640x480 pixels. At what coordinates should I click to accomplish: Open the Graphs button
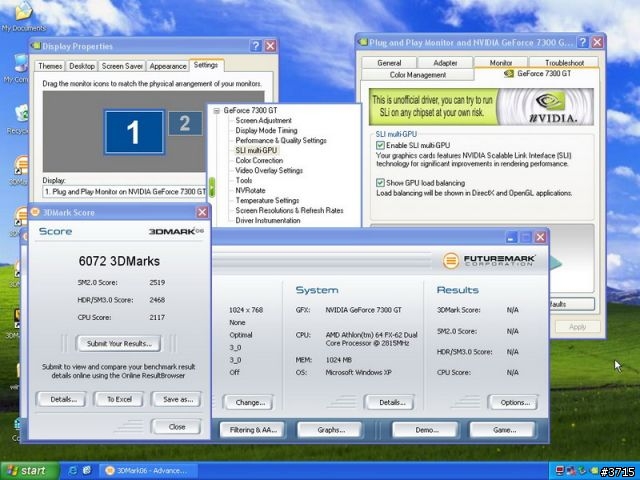tap(330, 430)
